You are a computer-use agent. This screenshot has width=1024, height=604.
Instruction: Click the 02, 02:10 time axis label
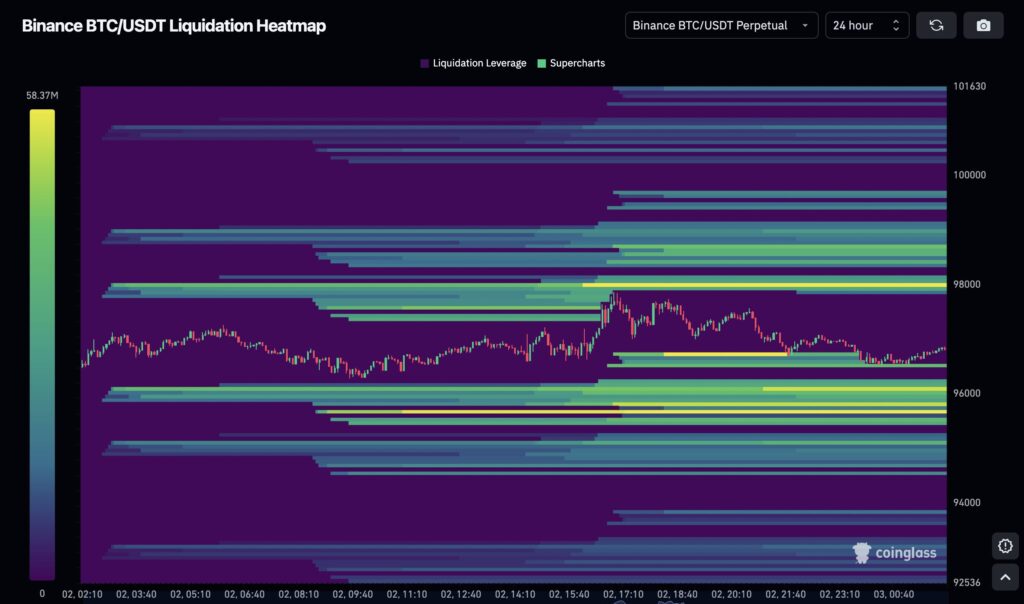[x=82, y=594]
